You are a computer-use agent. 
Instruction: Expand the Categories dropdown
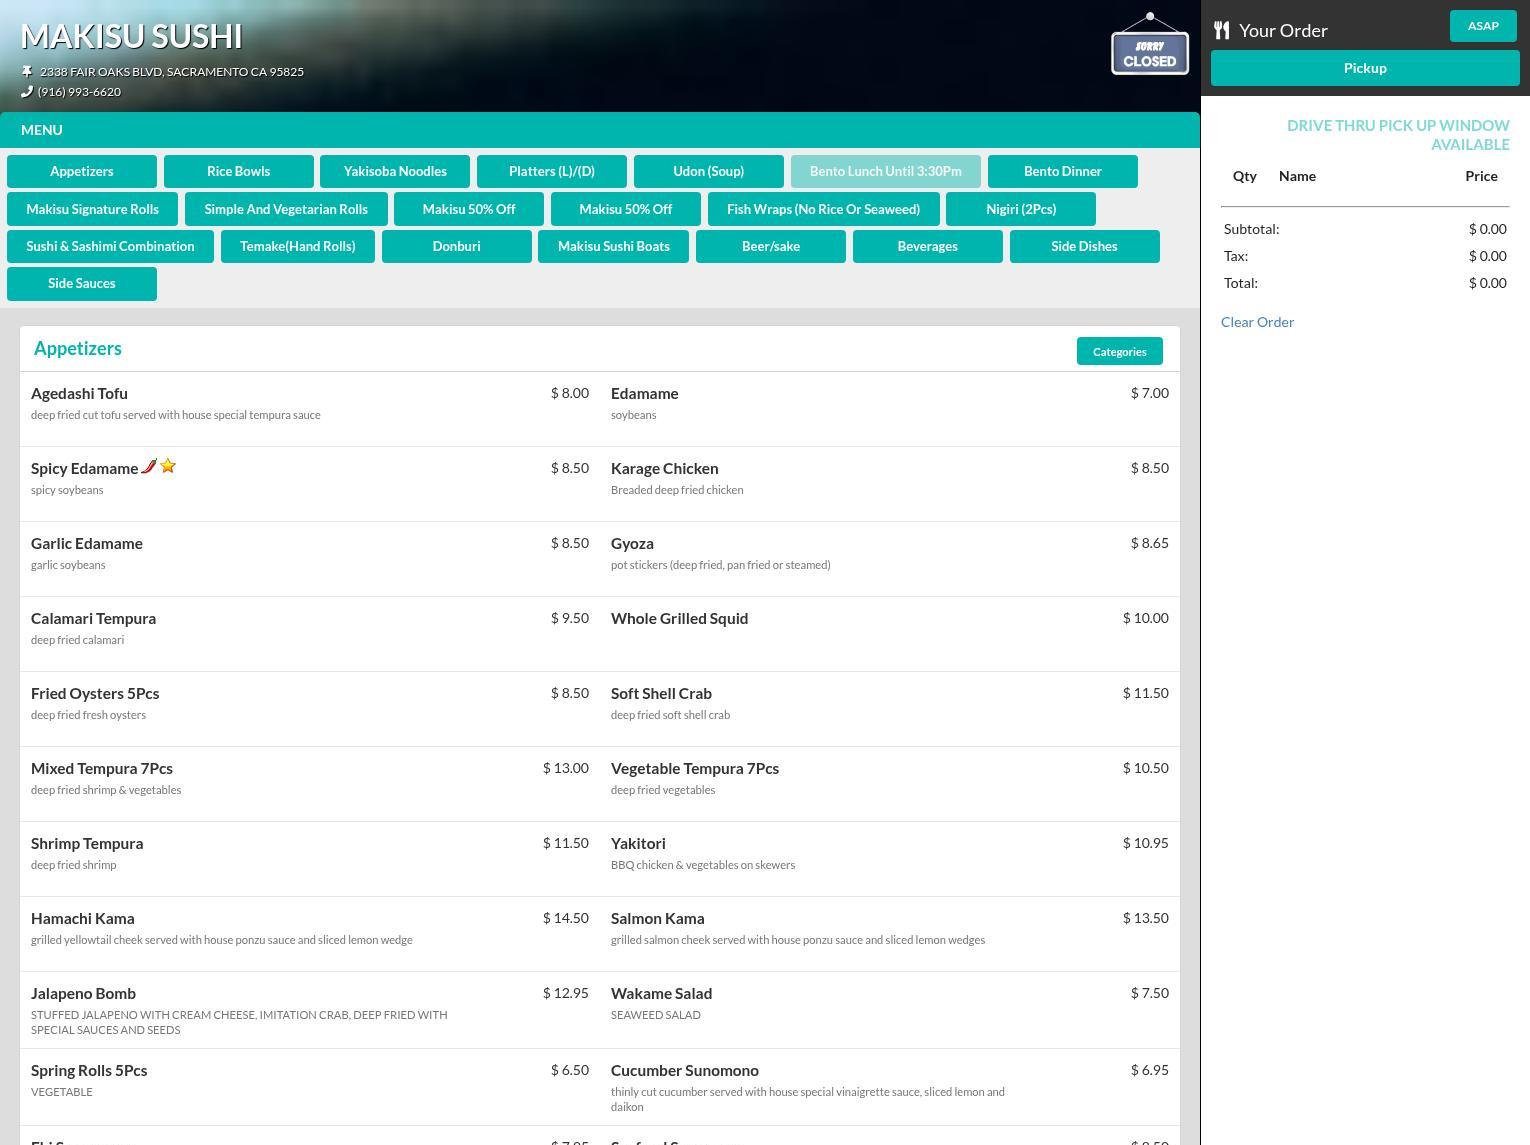1119,351
